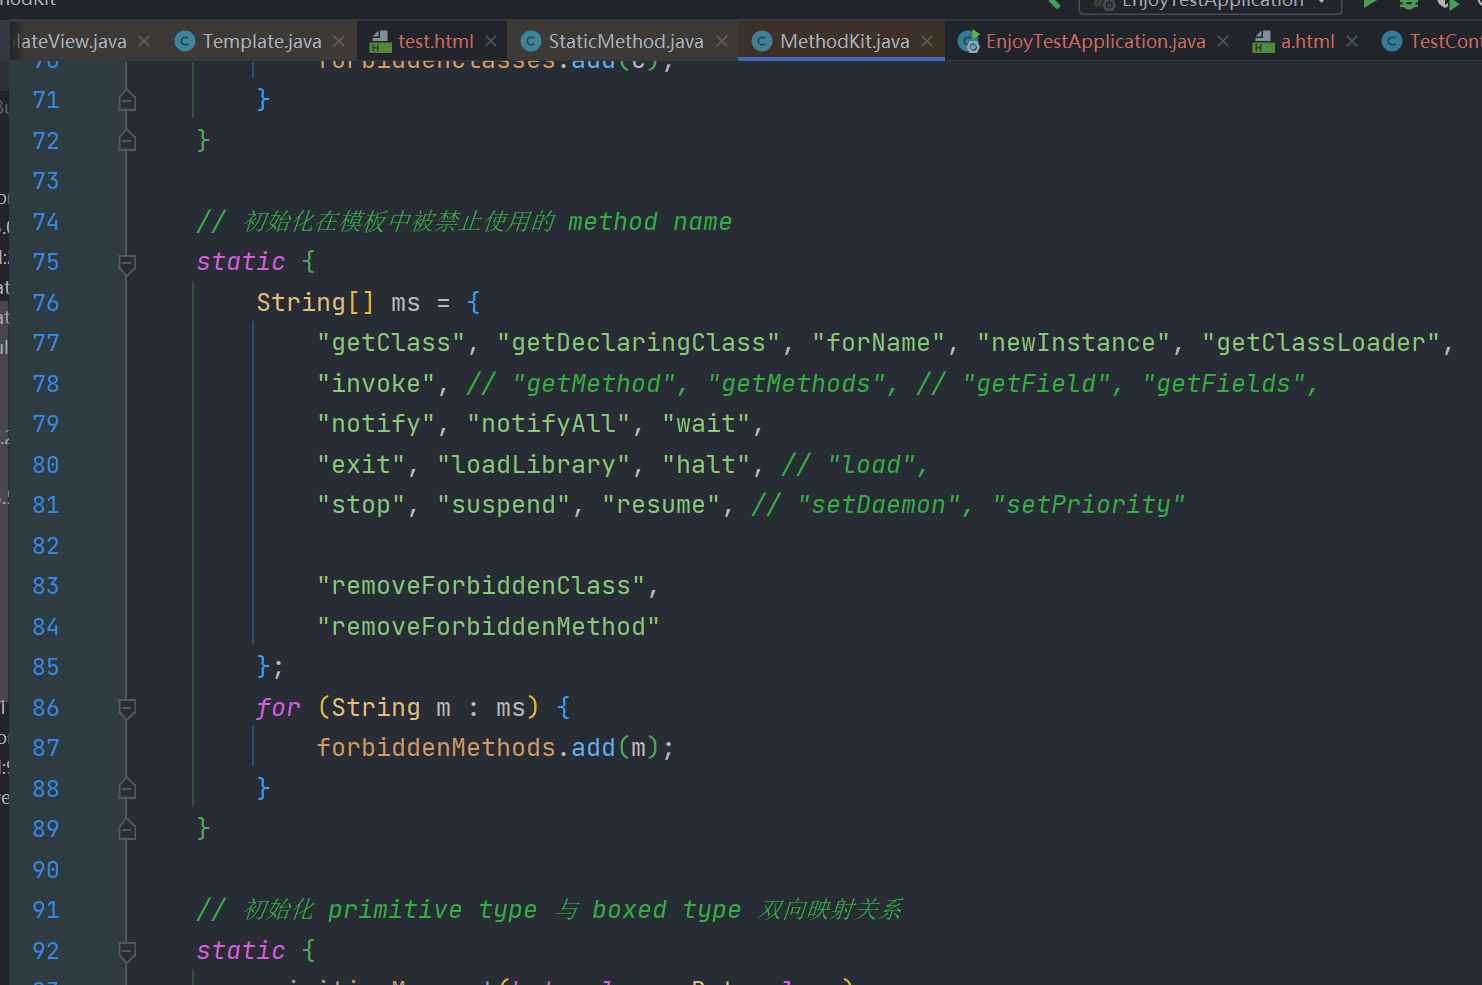
Task: Close the Template.java editor tab
Action: [x=339, y=41]
